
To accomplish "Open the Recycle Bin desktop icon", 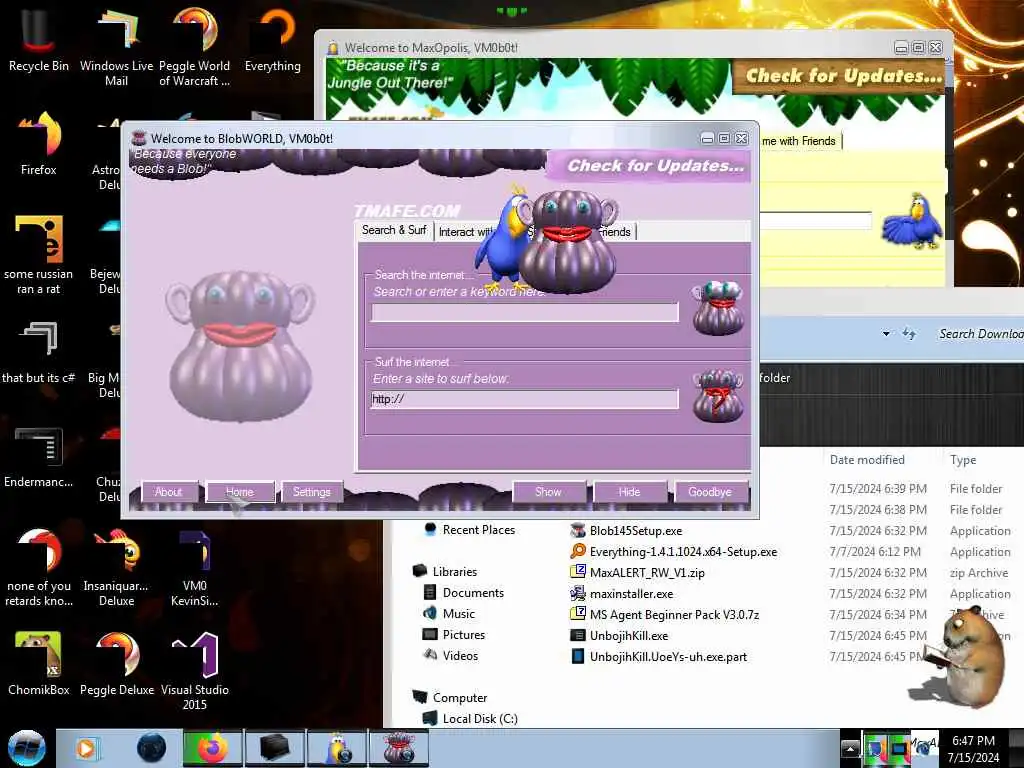I will click(x=39, y=39).
